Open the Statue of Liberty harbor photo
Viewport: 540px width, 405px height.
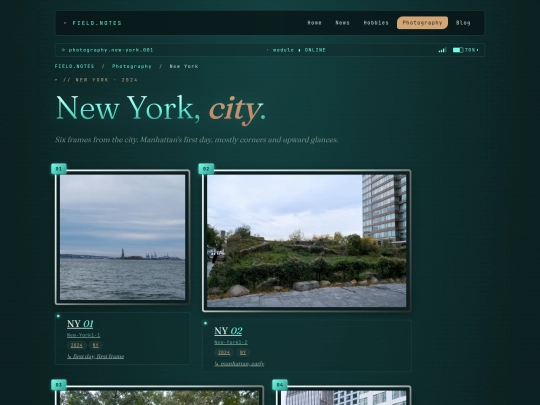(123, 237)
